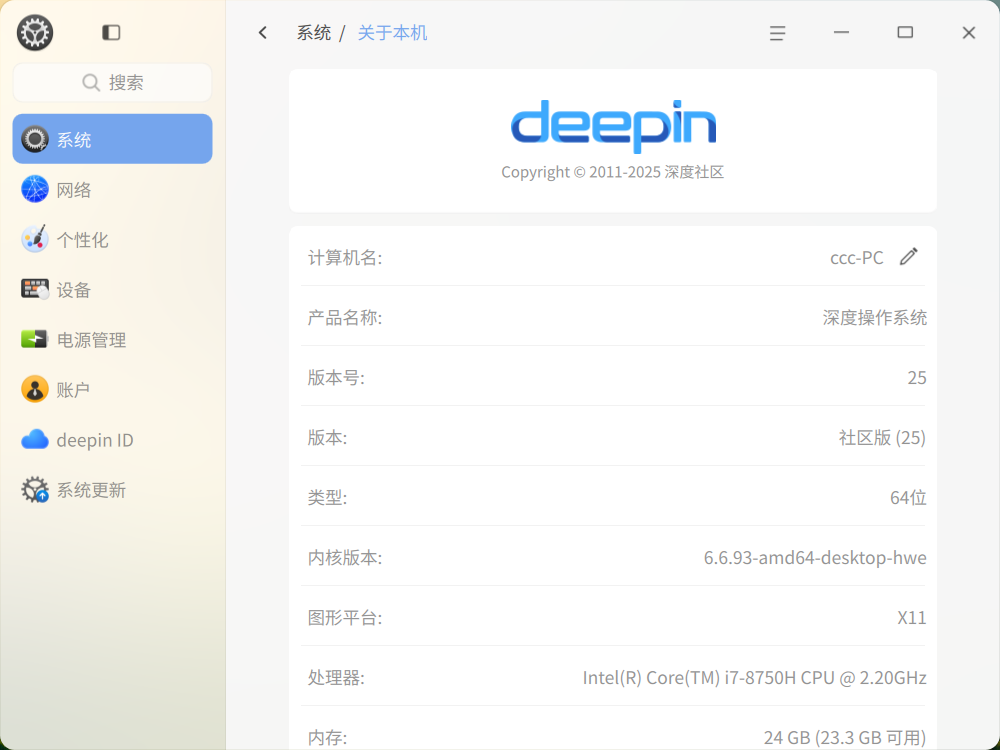This screenshot has width=1000, height=750.
Task: Click the search field in sidebar
Action: tap(112, 82)
